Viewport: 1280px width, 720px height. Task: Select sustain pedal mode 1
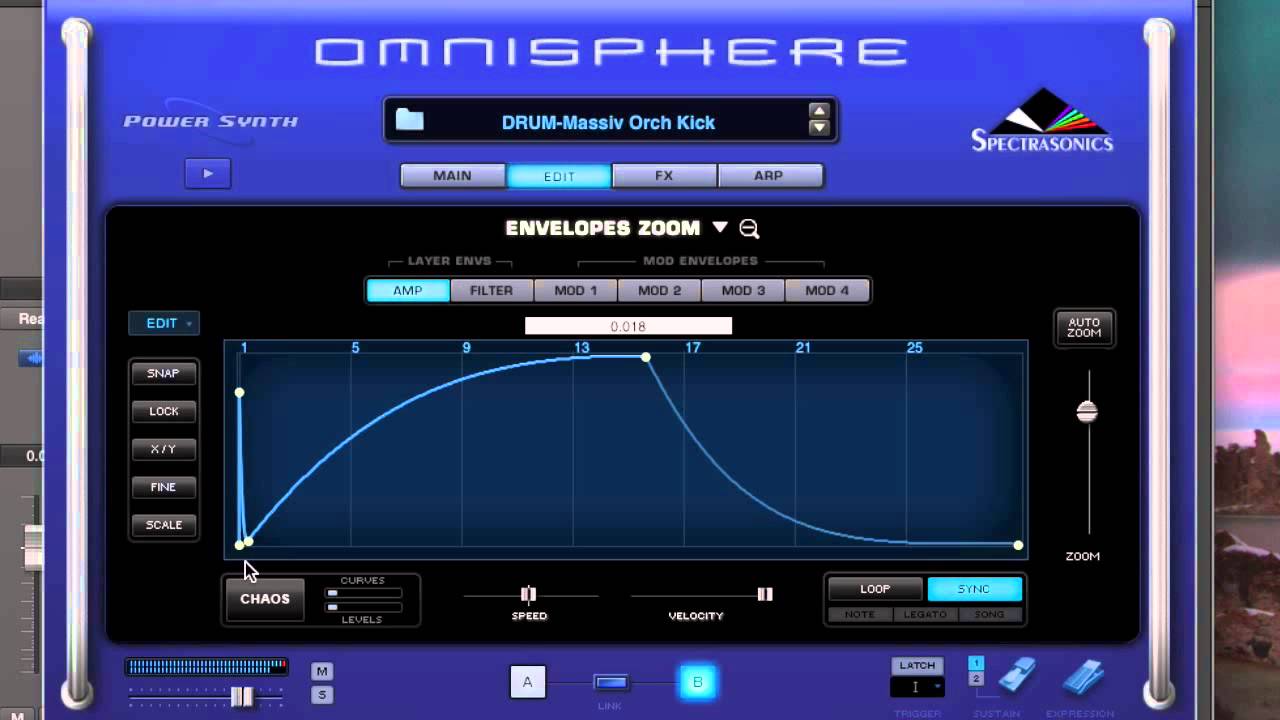pos(977,663)
